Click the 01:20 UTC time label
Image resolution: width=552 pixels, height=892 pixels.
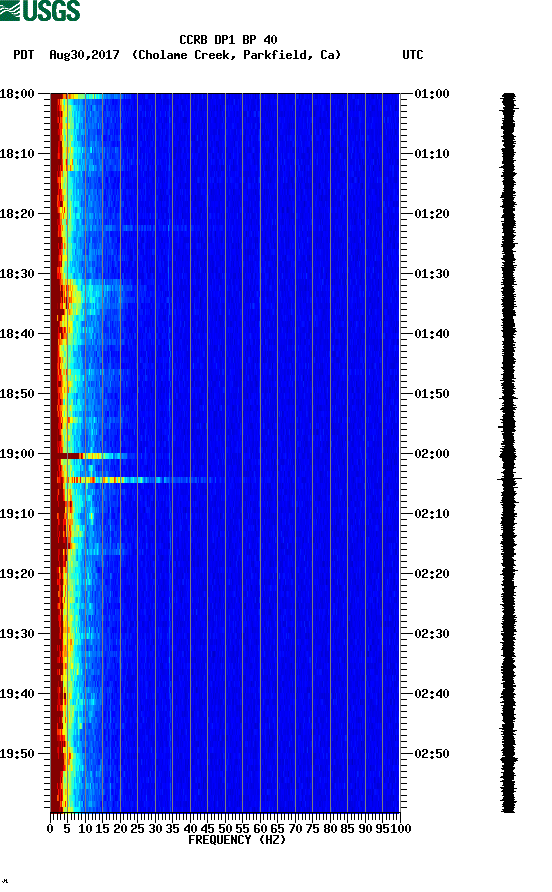click(x=432, y=214)
